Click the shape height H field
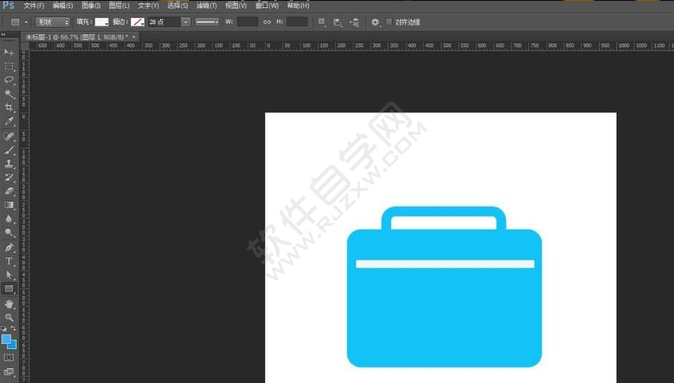 (x=297, y=22)
